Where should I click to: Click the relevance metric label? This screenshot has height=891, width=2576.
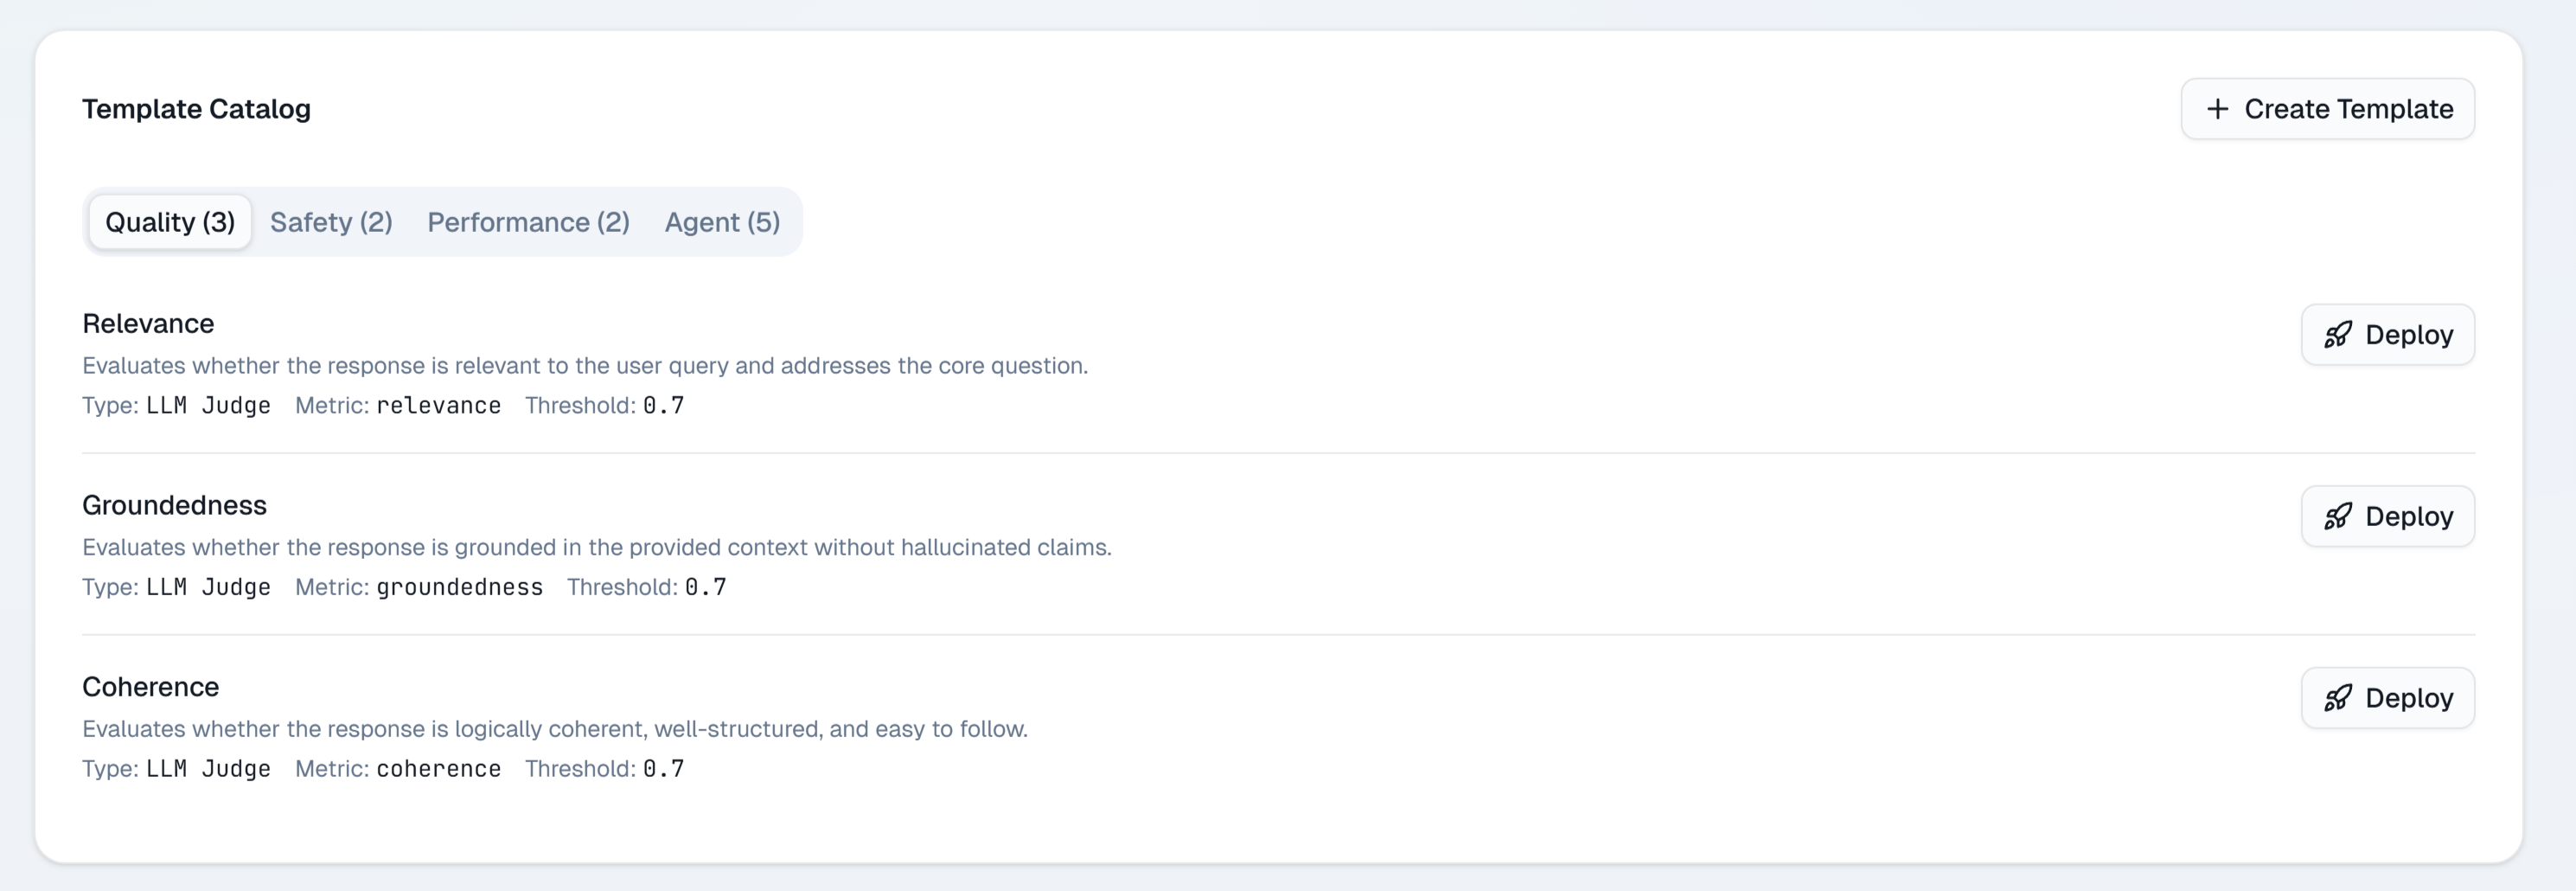(439, 406)
